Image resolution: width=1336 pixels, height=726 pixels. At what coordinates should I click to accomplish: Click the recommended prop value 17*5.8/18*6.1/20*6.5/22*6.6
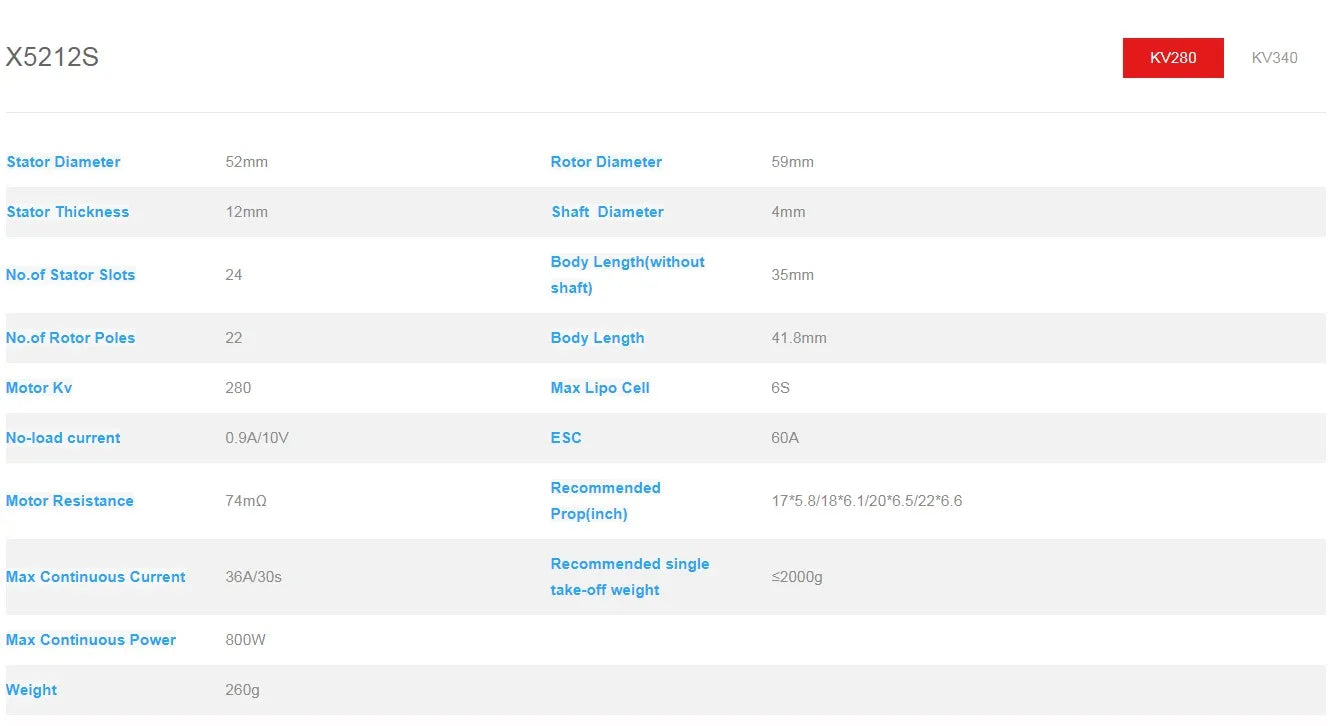tap(866, 501)
